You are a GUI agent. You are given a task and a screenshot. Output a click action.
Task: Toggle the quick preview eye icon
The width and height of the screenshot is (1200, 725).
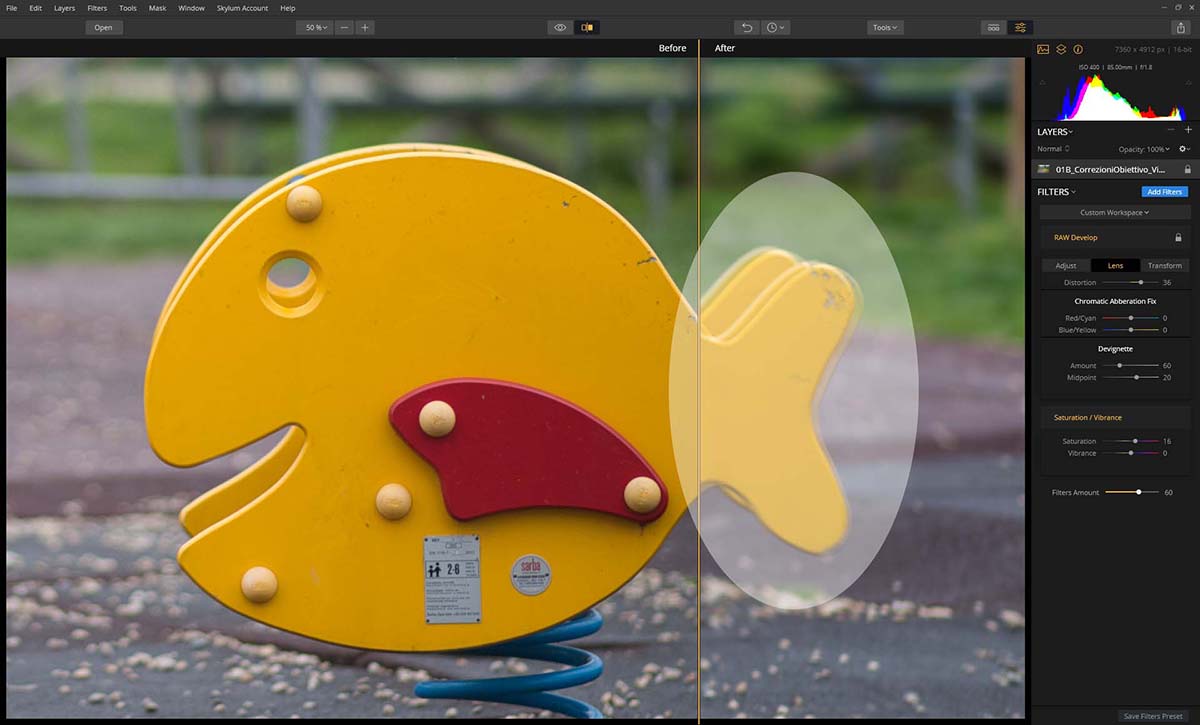(560, 27)
